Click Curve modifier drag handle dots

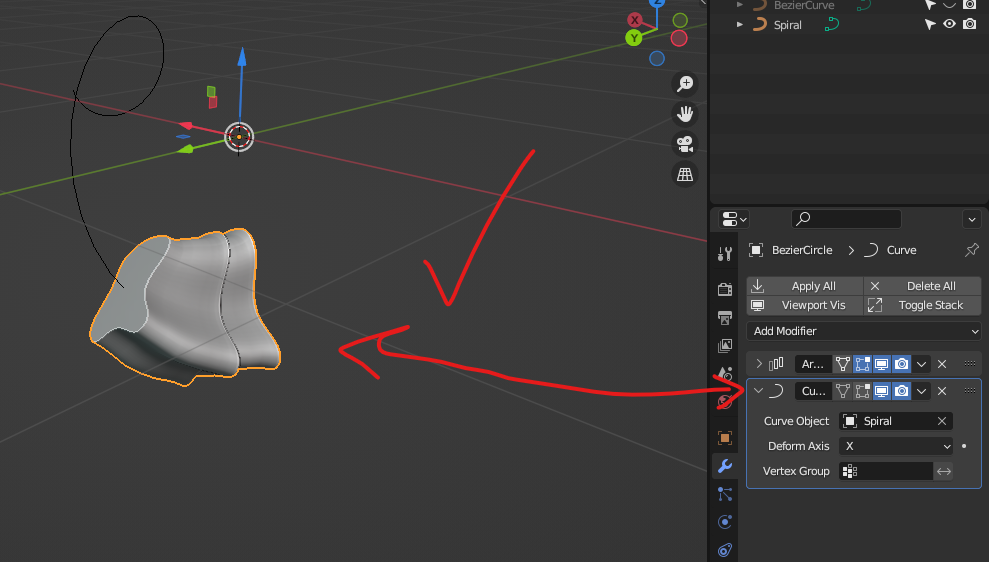pos(970,390)
